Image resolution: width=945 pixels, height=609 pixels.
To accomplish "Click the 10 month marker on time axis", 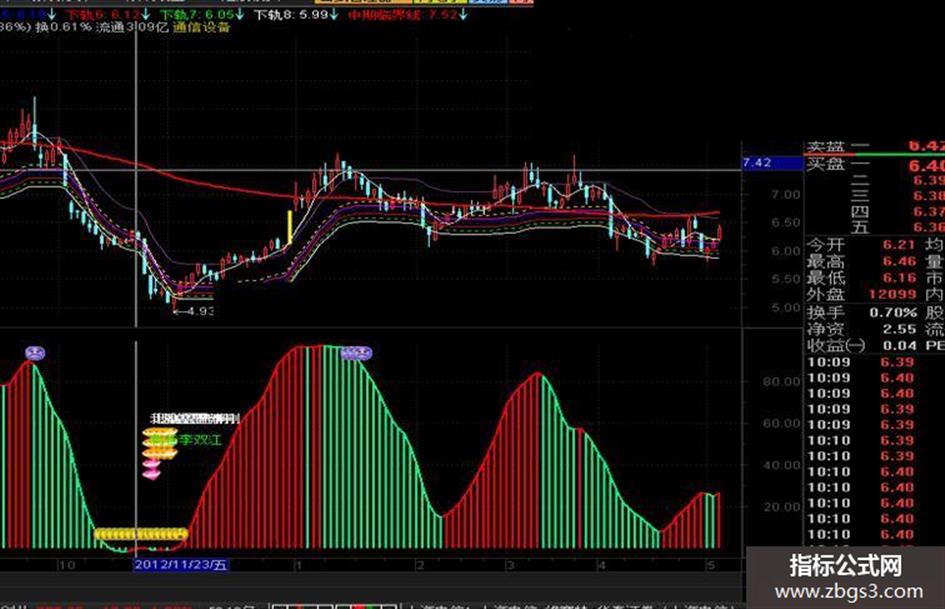I will pyautogui.click(x=66, y=565).
